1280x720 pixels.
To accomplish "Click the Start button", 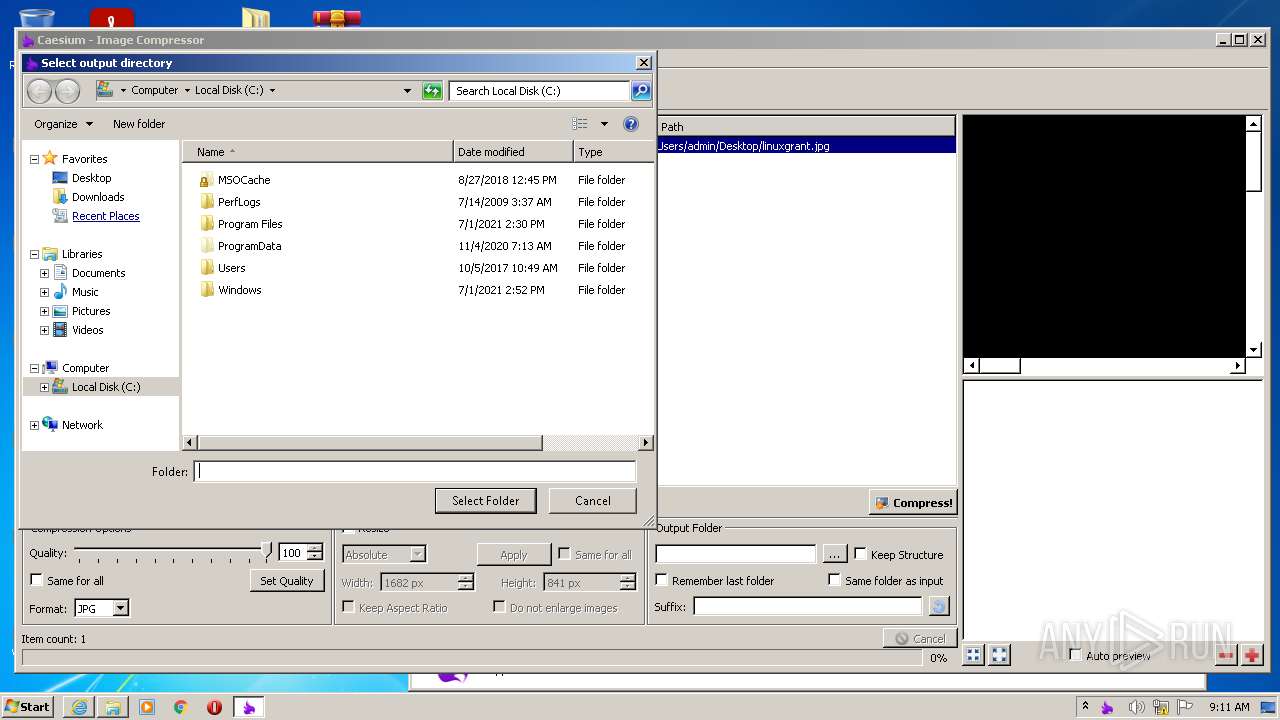I will (x=28, y=707).
